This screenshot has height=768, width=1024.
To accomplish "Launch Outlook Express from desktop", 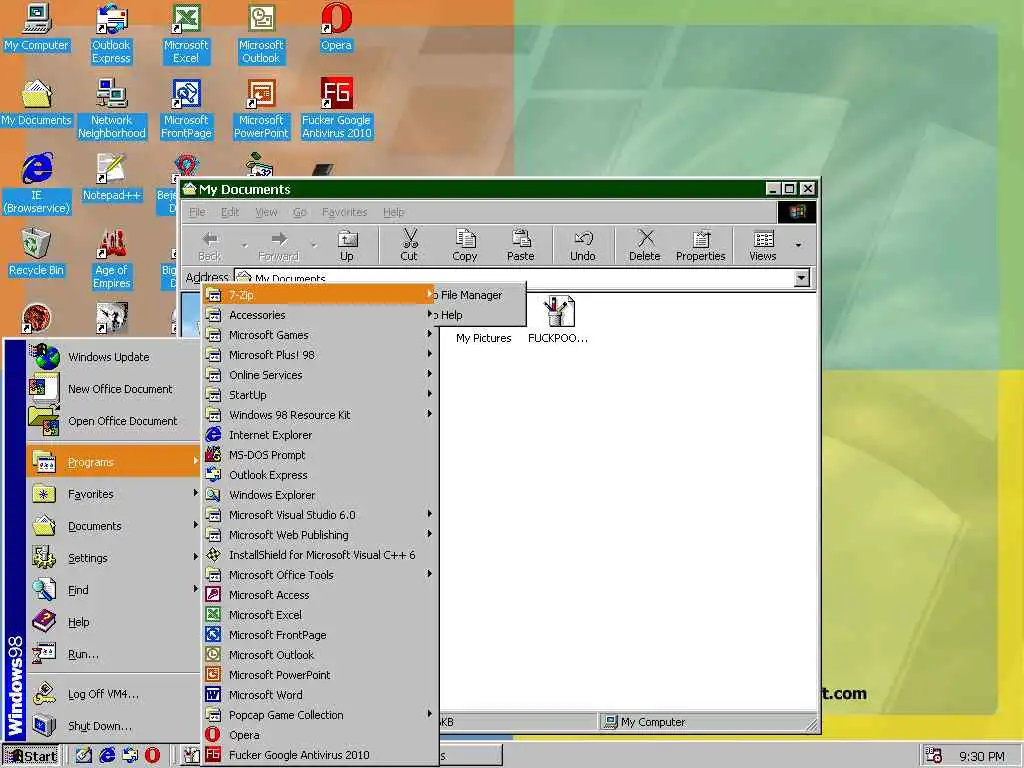I will pyautogui.click(x=111, y=34).
